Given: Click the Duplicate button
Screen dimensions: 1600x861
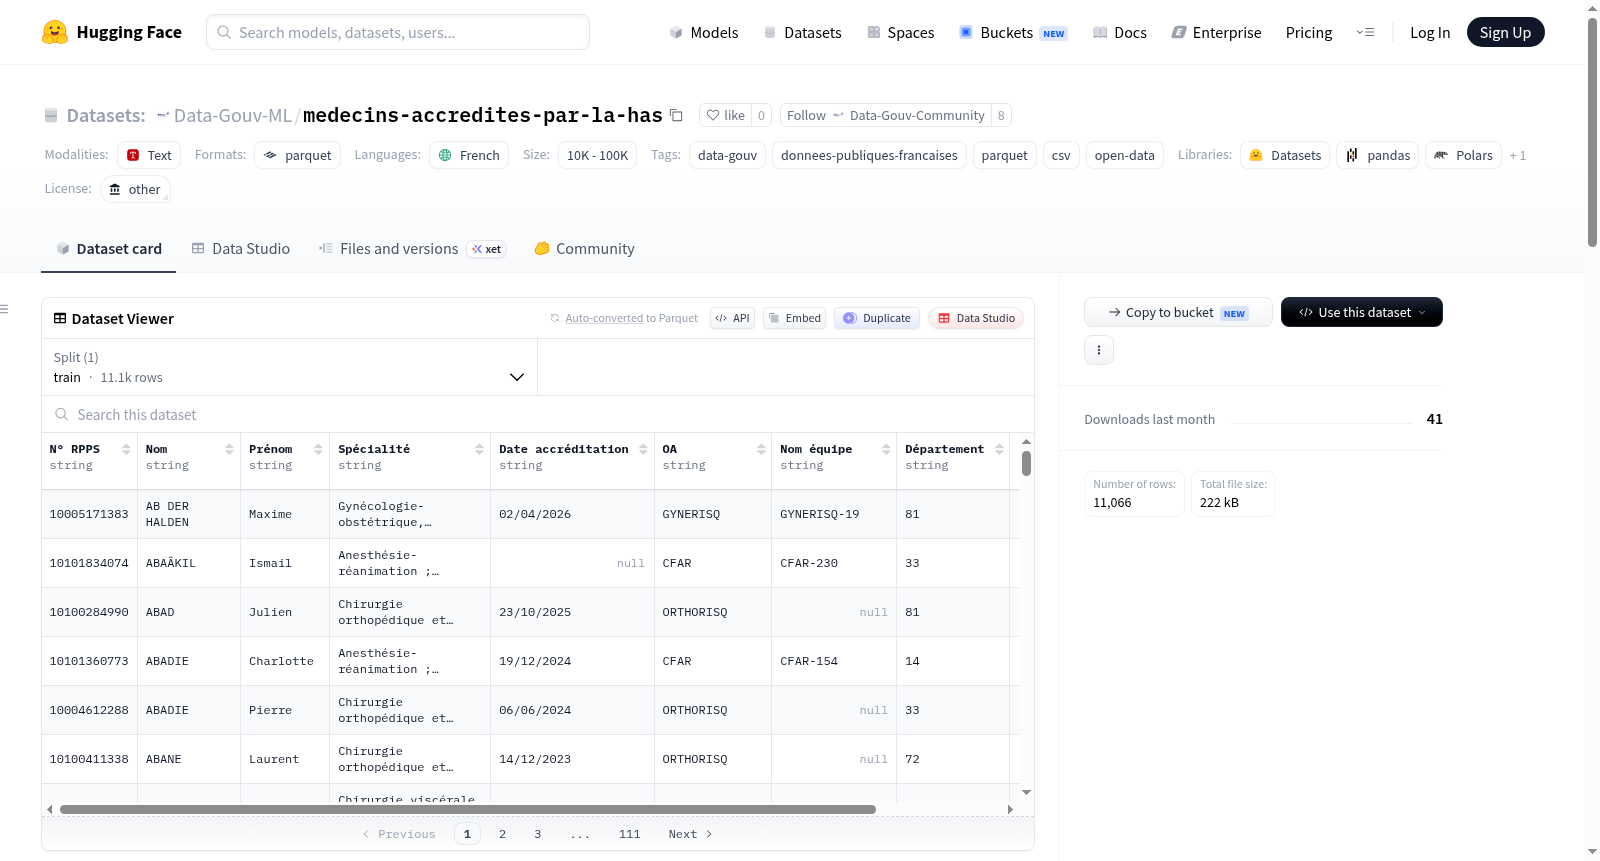Looking at the screenshot, I should 876,318.
